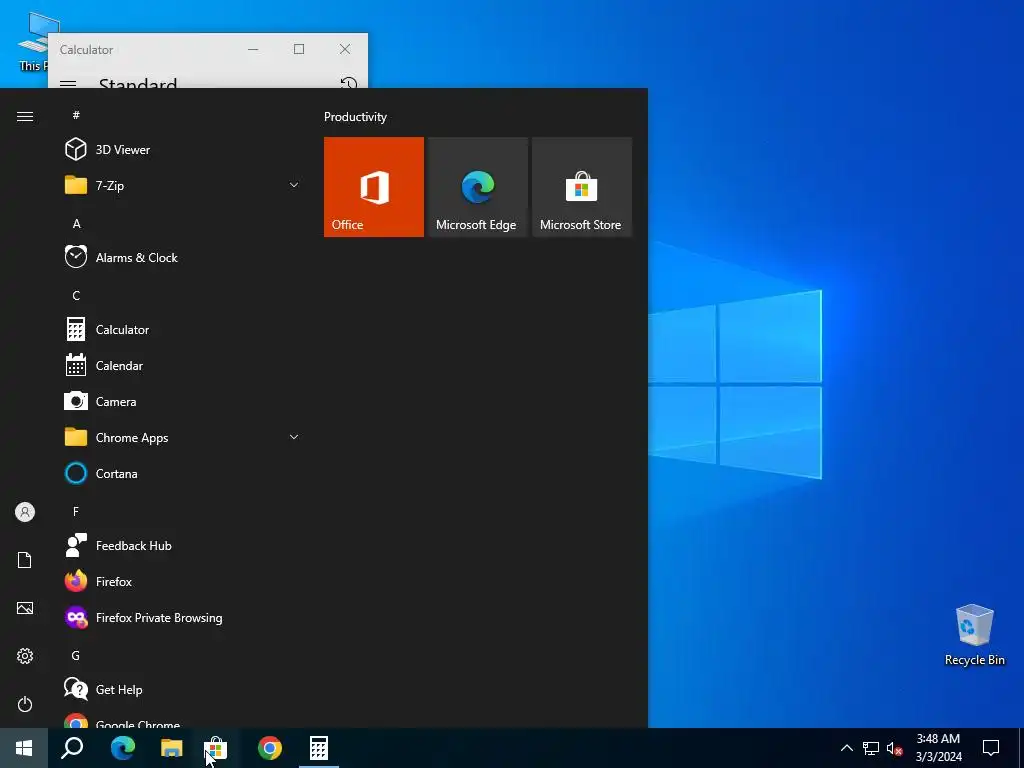1024x768 pixels.
Task: Select the letter G section header
Action: coord(76,655)
